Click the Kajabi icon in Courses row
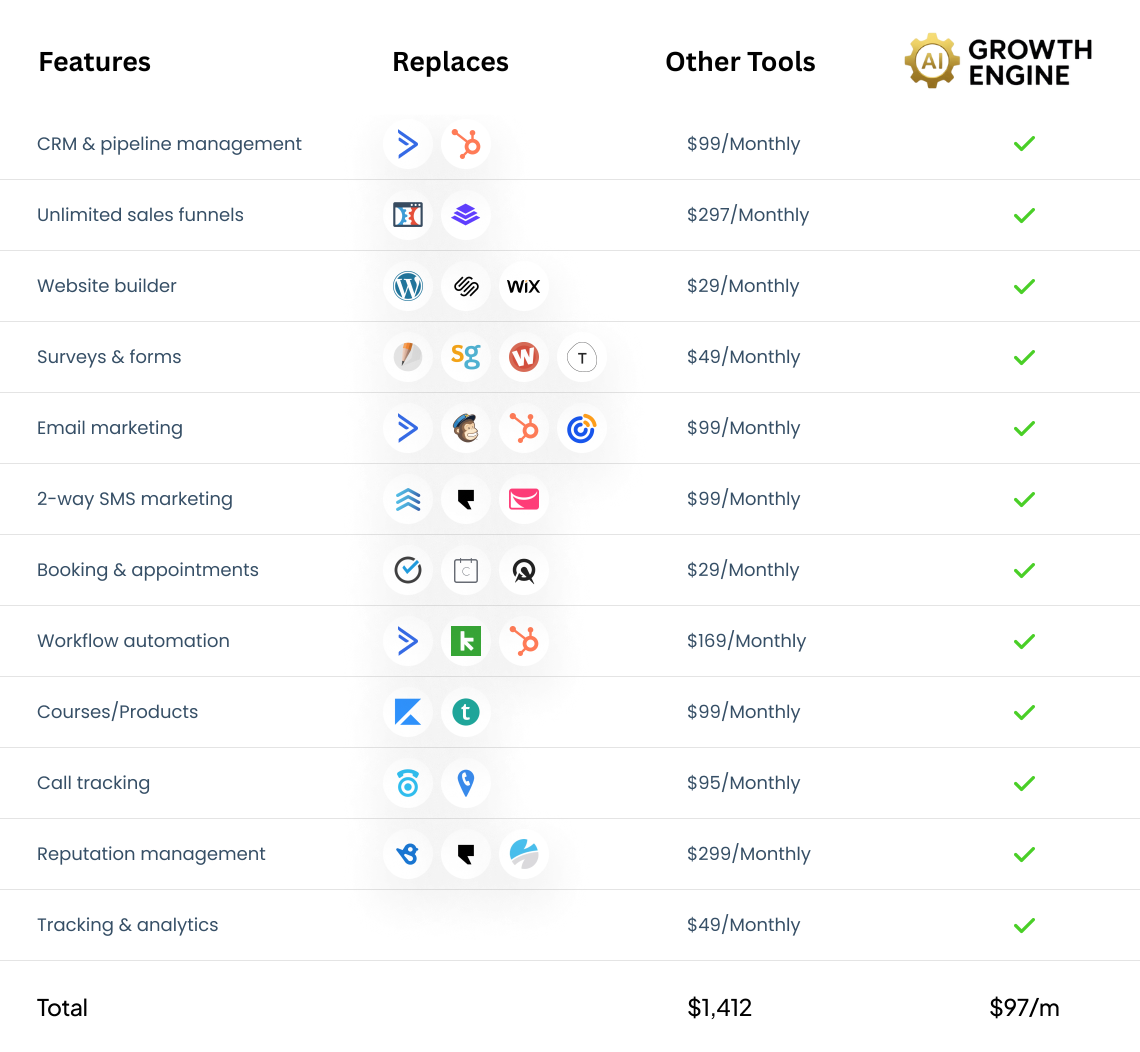 [408, 712]
